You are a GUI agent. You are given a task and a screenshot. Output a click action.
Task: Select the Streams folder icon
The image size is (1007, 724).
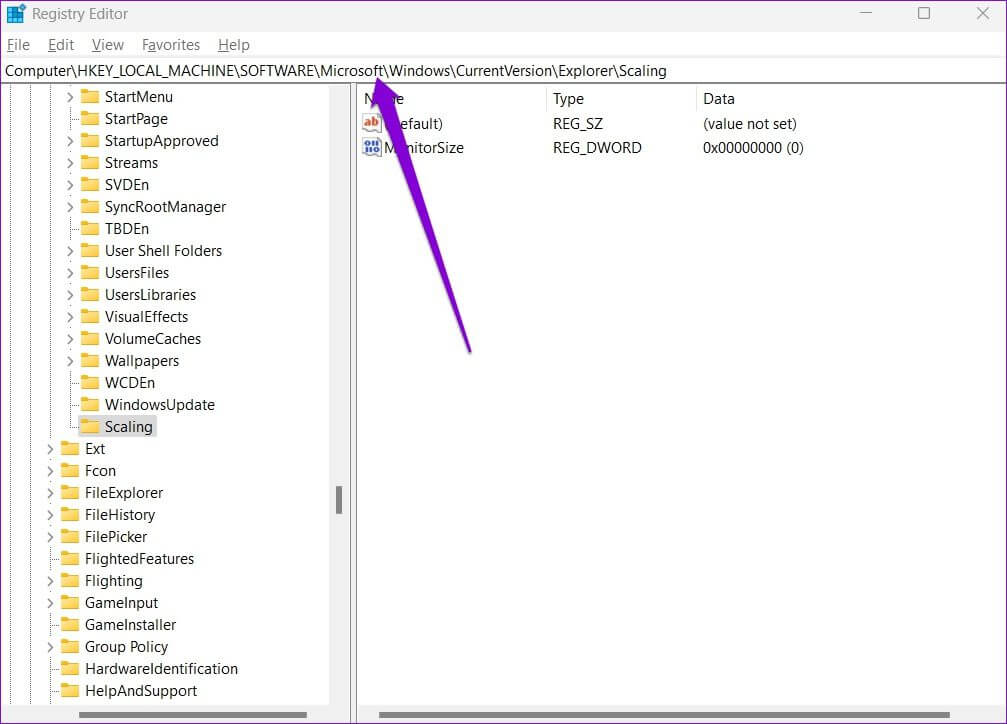point(90,163)
